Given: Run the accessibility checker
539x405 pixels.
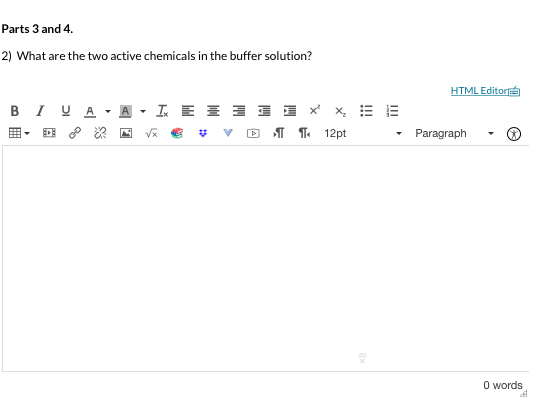Looking at the screenshot, I should [x=514, y=134].
